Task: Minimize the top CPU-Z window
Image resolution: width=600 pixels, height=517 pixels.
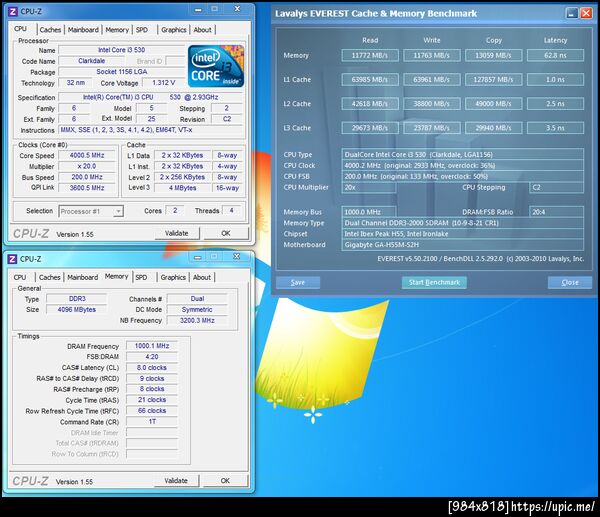Action: (x=198, y=10)
